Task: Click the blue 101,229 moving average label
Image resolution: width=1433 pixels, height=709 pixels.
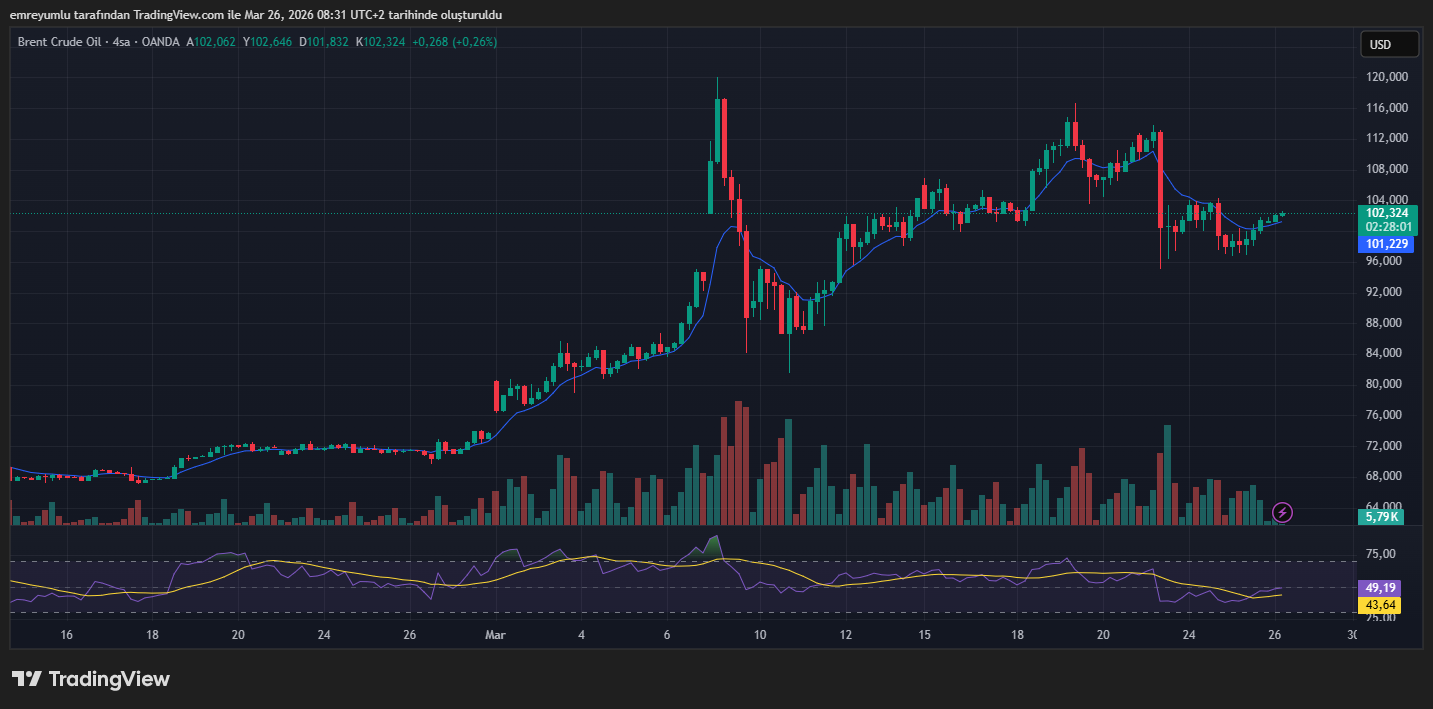Action: tap(1386, 244)
